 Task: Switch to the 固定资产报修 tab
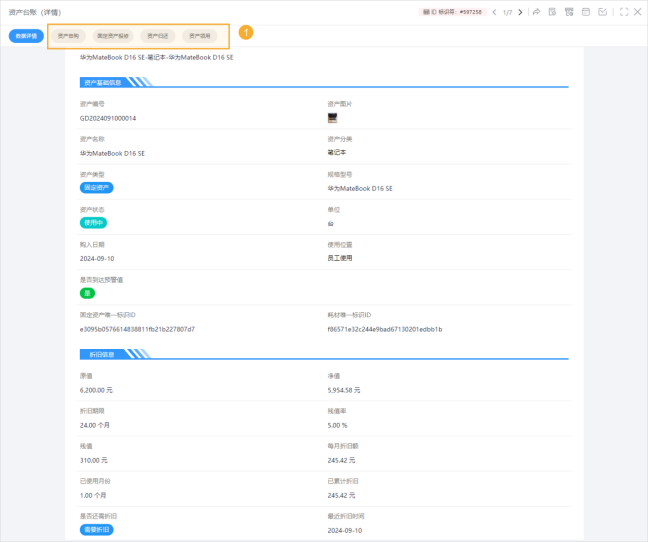112,36
